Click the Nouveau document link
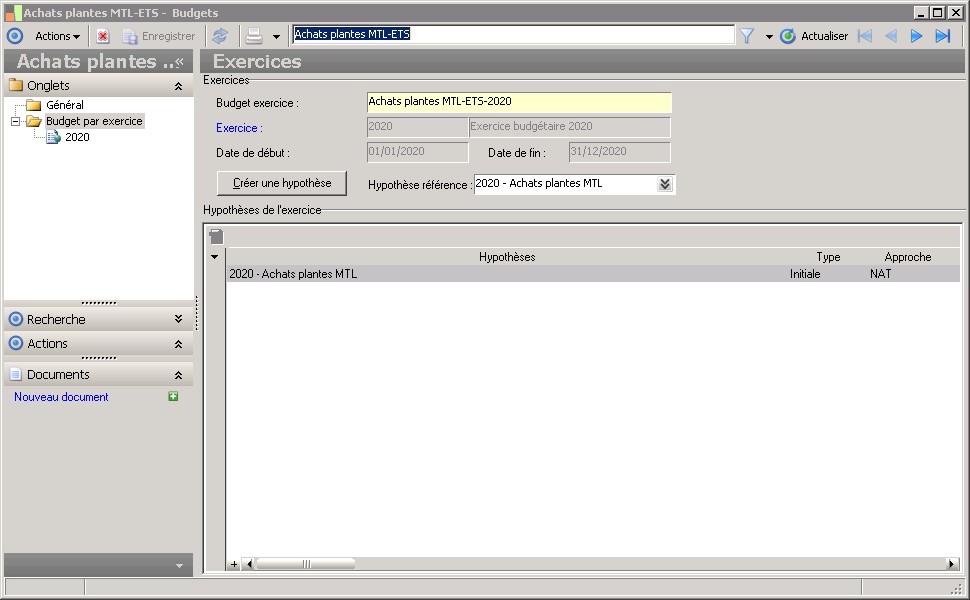The height and width of the screenshot is (600, 970). pyautogui.click(x=61, y=397)
